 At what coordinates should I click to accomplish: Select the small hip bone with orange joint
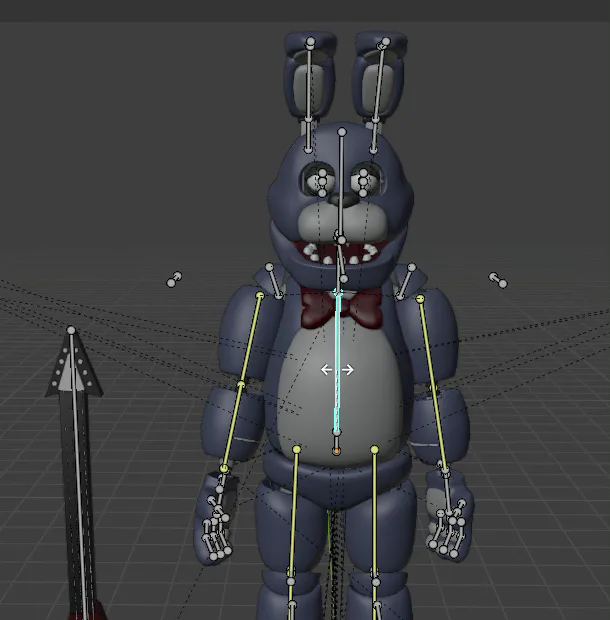(x=336, y=442)
